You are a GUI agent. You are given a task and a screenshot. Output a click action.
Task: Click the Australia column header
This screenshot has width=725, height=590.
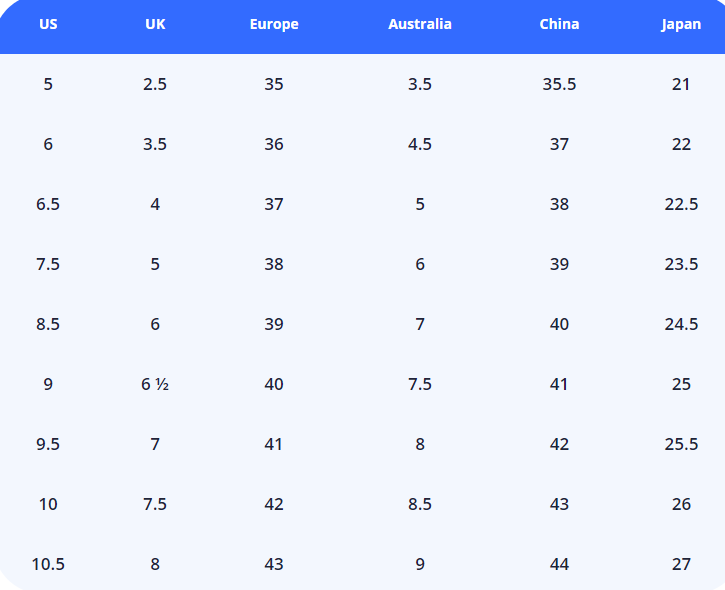coord(420,24)
